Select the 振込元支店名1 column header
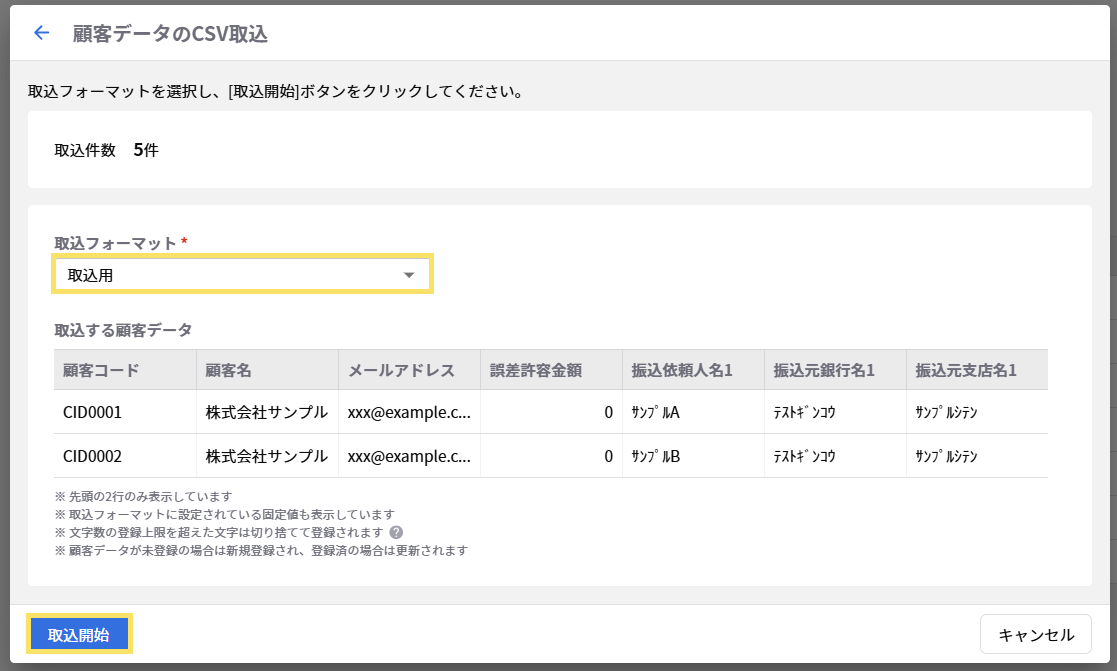The height and width of the screenshot is (671, 1117). 966,370
